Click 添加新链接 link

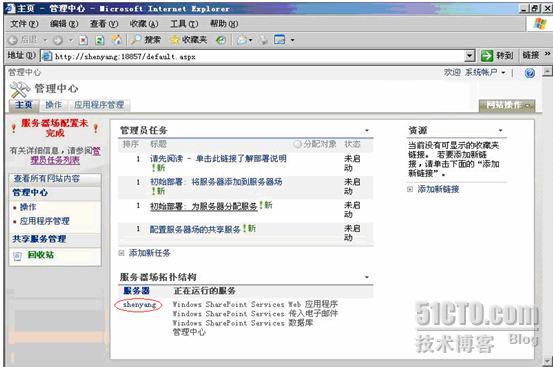pos(438,189)
